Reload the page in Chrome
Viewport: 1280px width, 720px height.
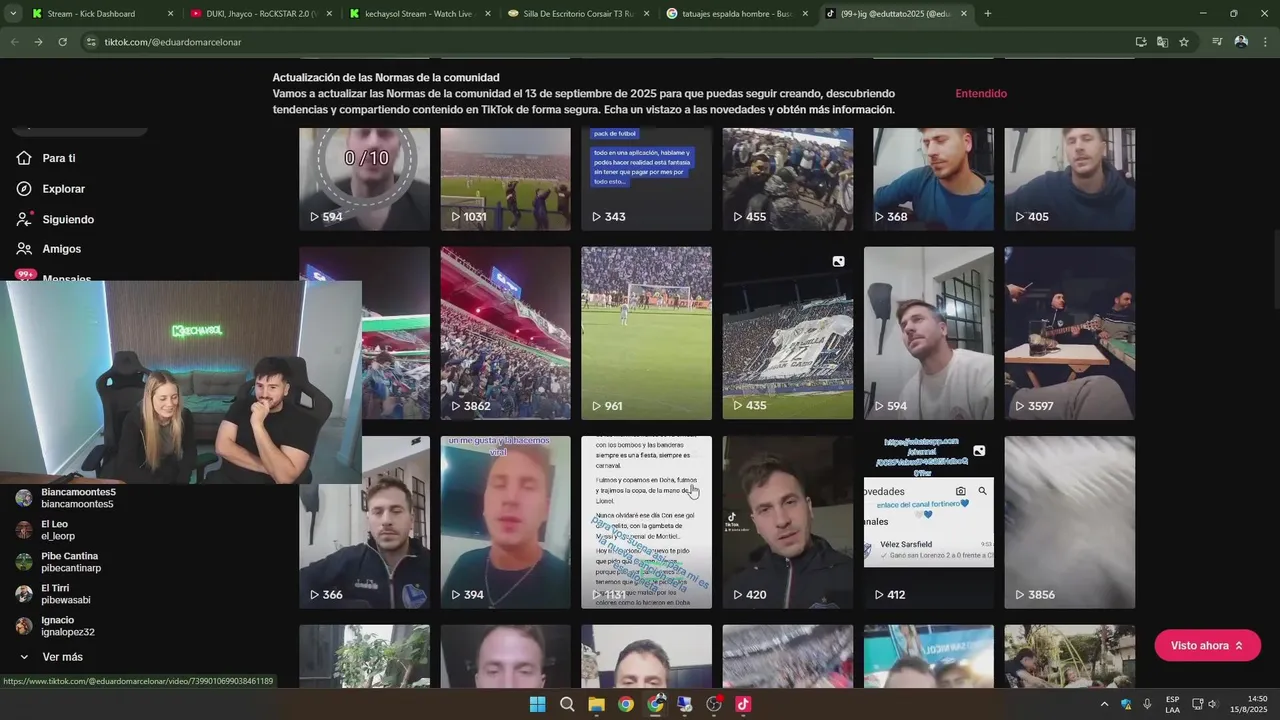pos(62,42)
